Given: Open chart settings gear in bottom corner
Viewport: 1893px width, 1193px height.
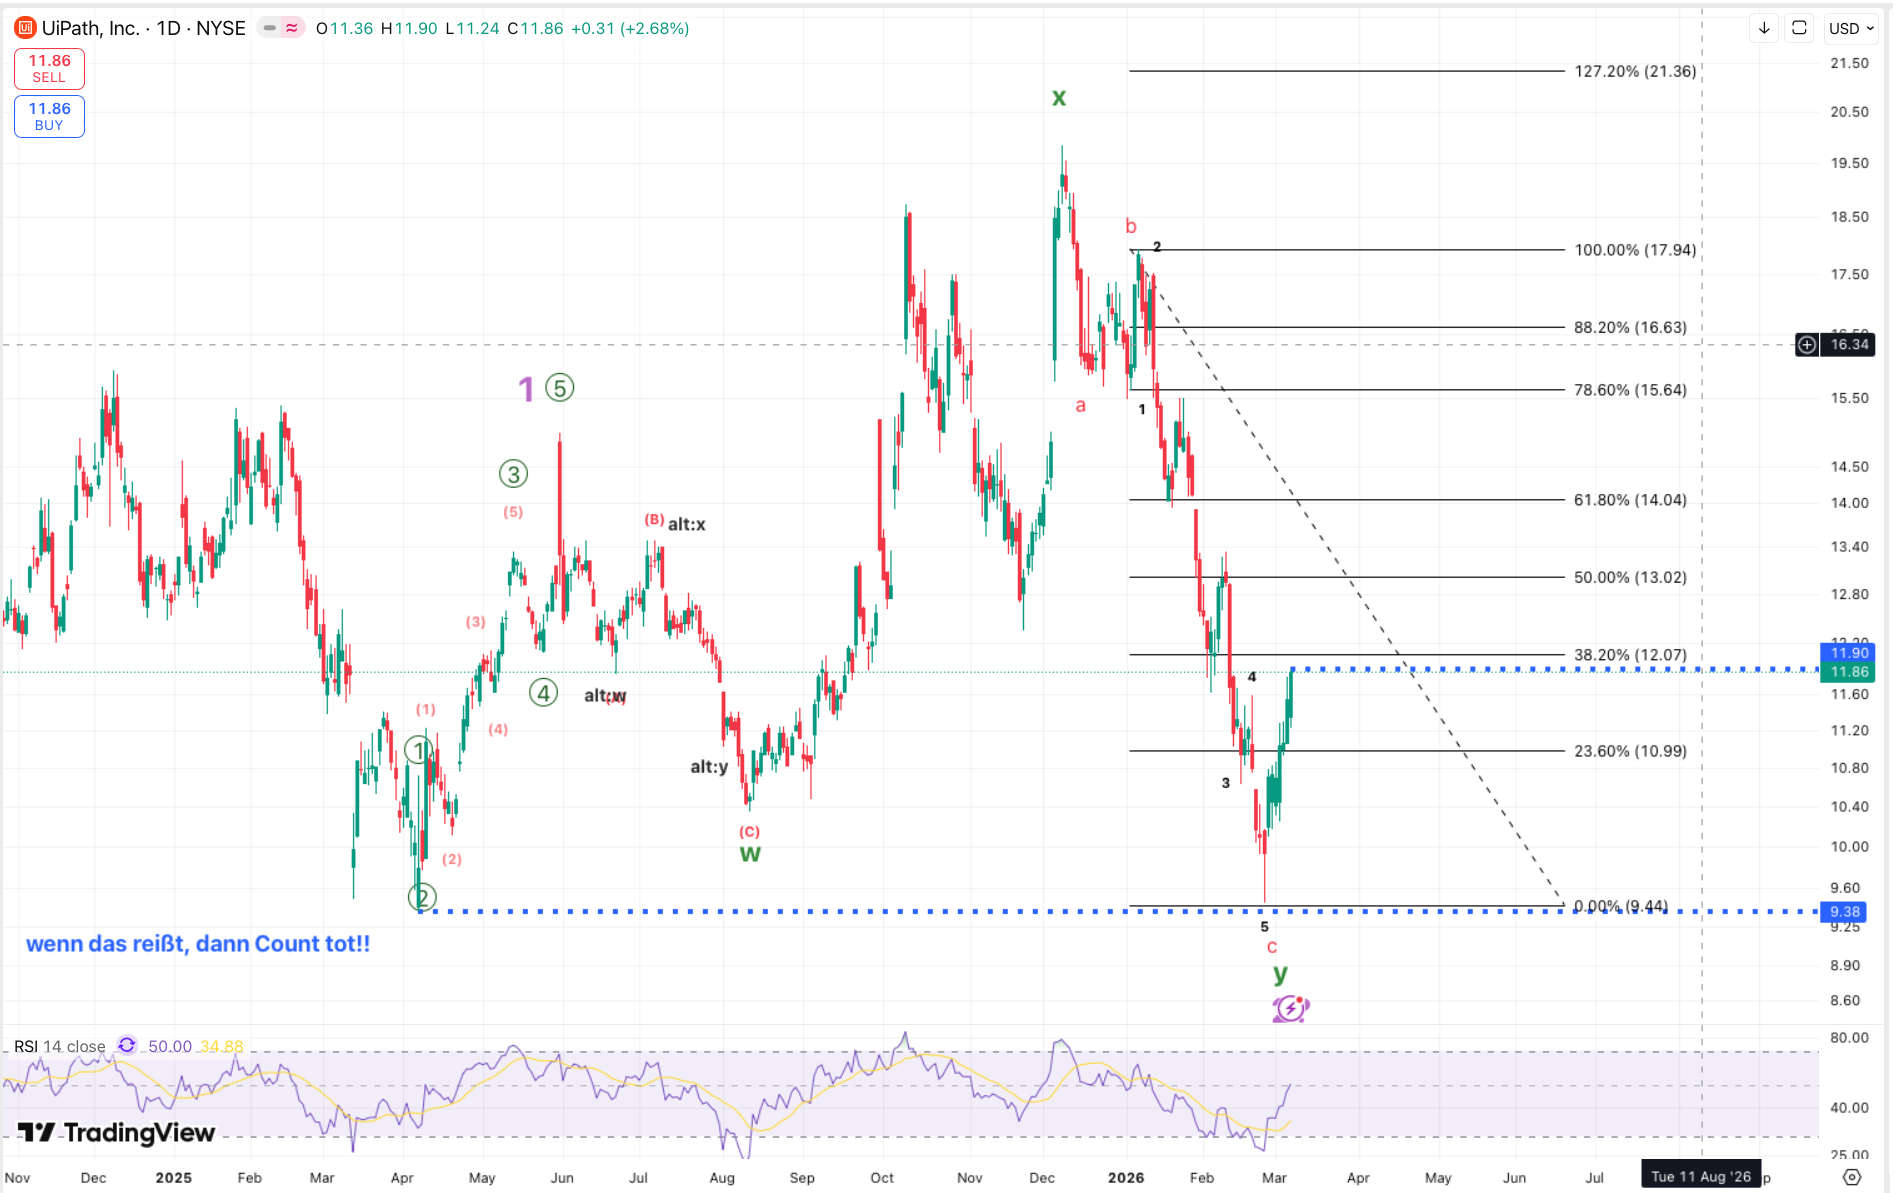Looking at the screenshot, I should click(x=1852, y=1177).
